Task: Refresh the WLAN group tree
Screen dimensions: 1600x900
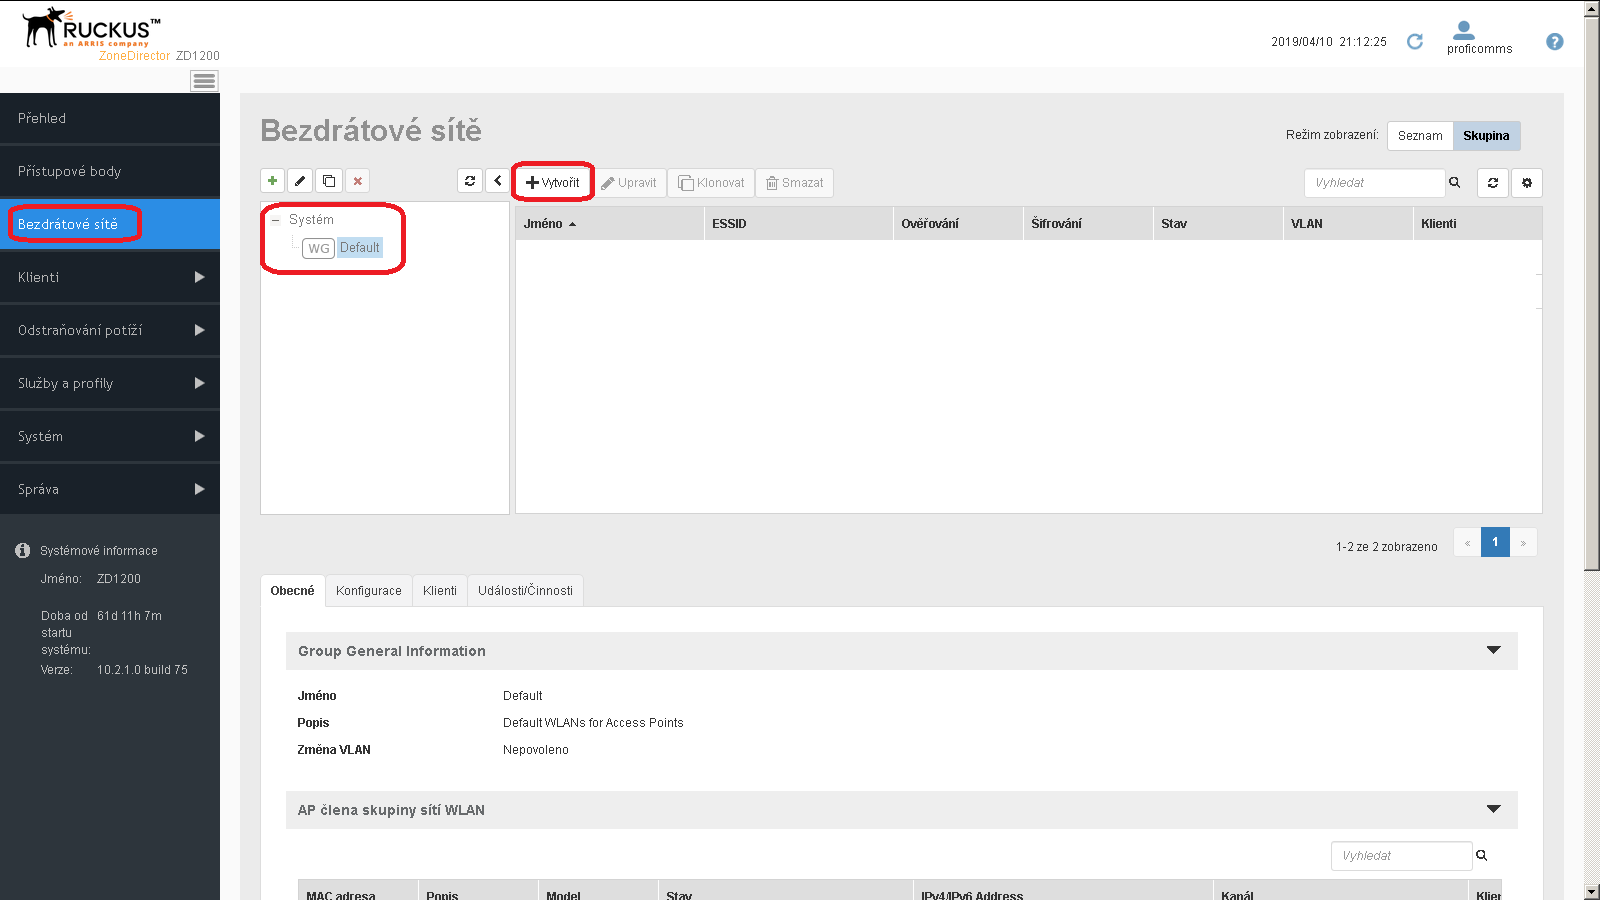Action: (470, 181)
